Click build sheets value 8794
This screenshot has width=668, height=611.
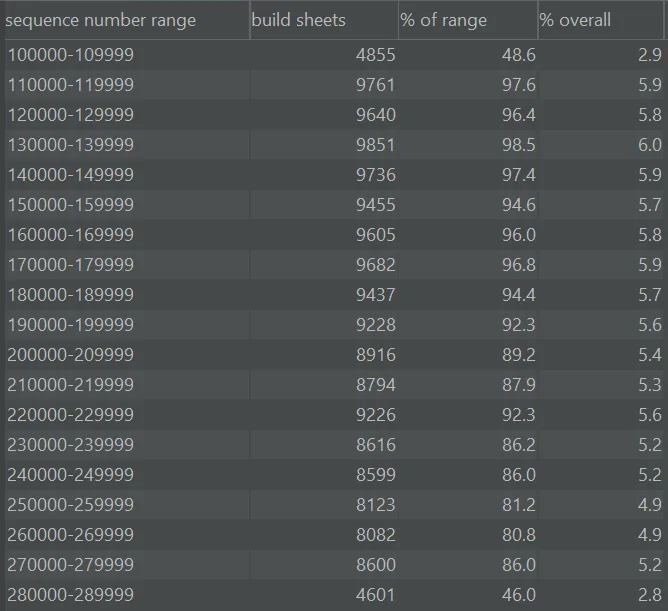376,385
